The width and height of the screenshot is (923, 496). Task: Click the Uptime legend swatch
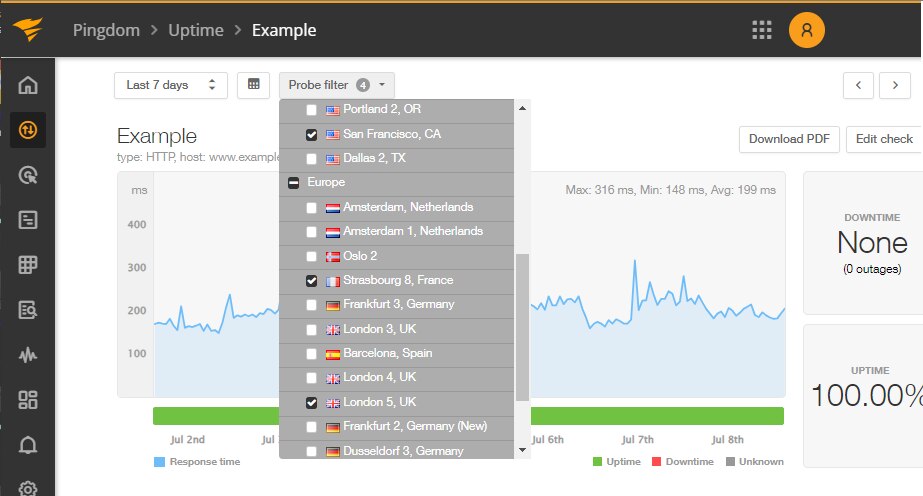(597, 462)
